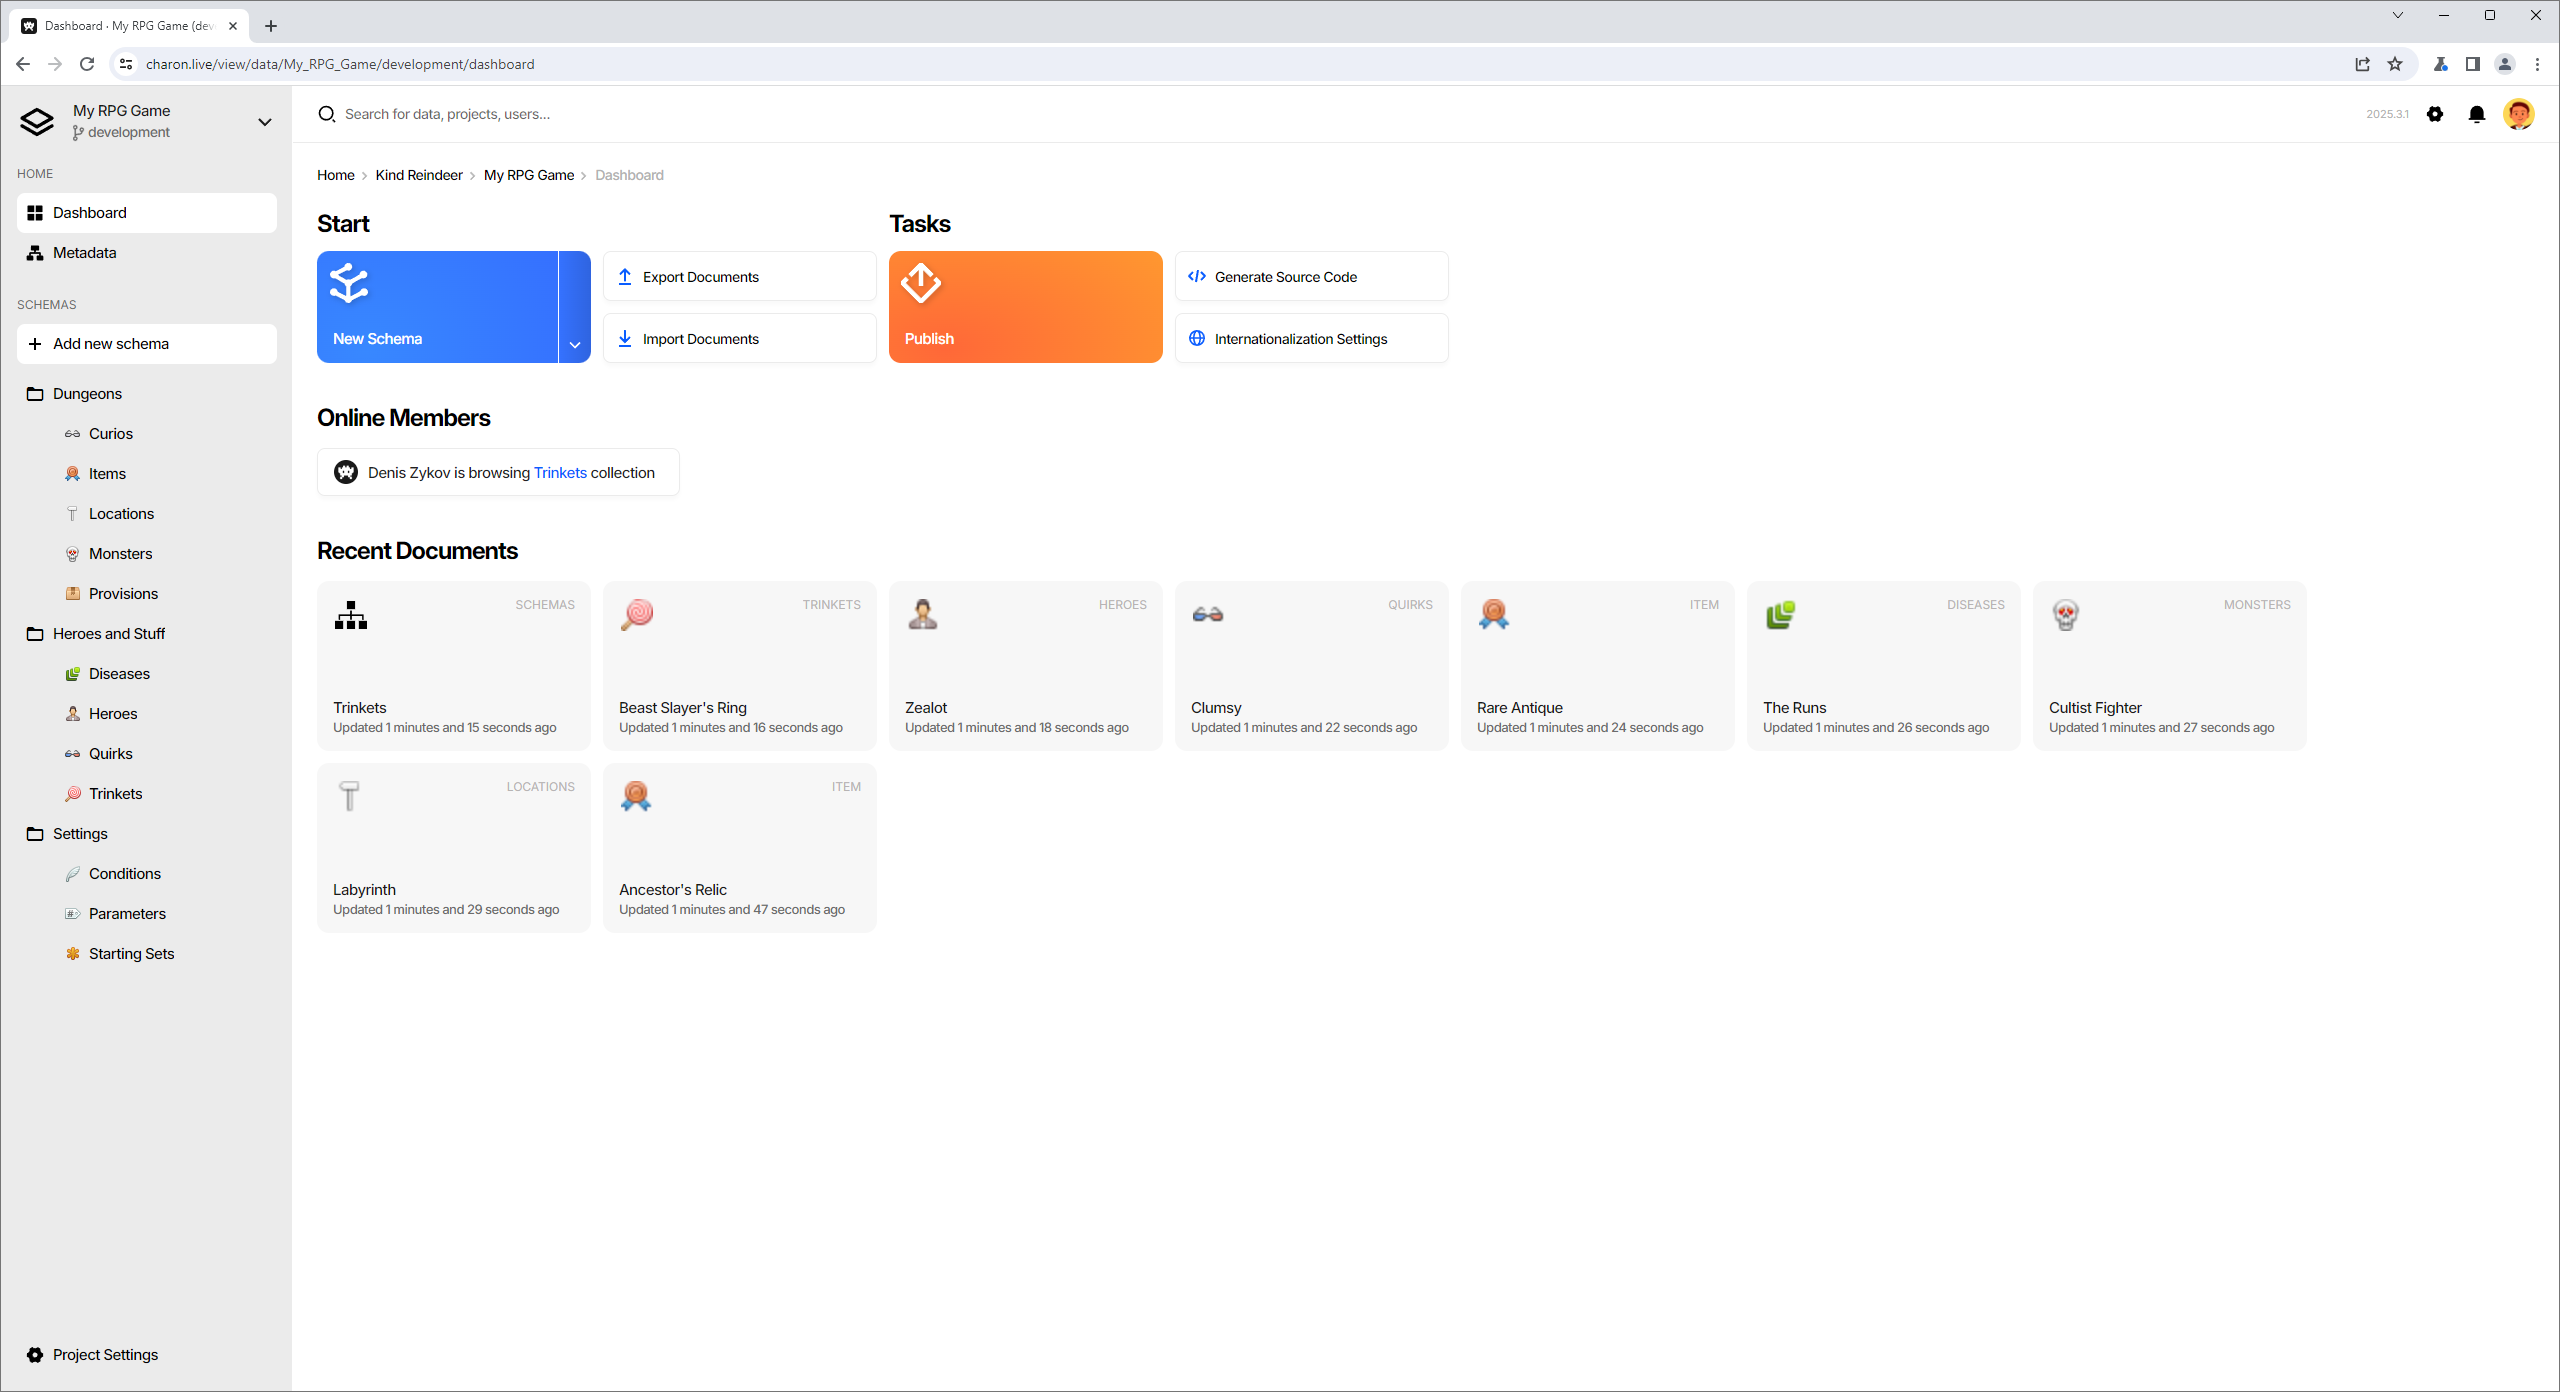This screenshot has width=2560, height=1392.
Task: Click the Generate Source Code button
Action: 1310,277
